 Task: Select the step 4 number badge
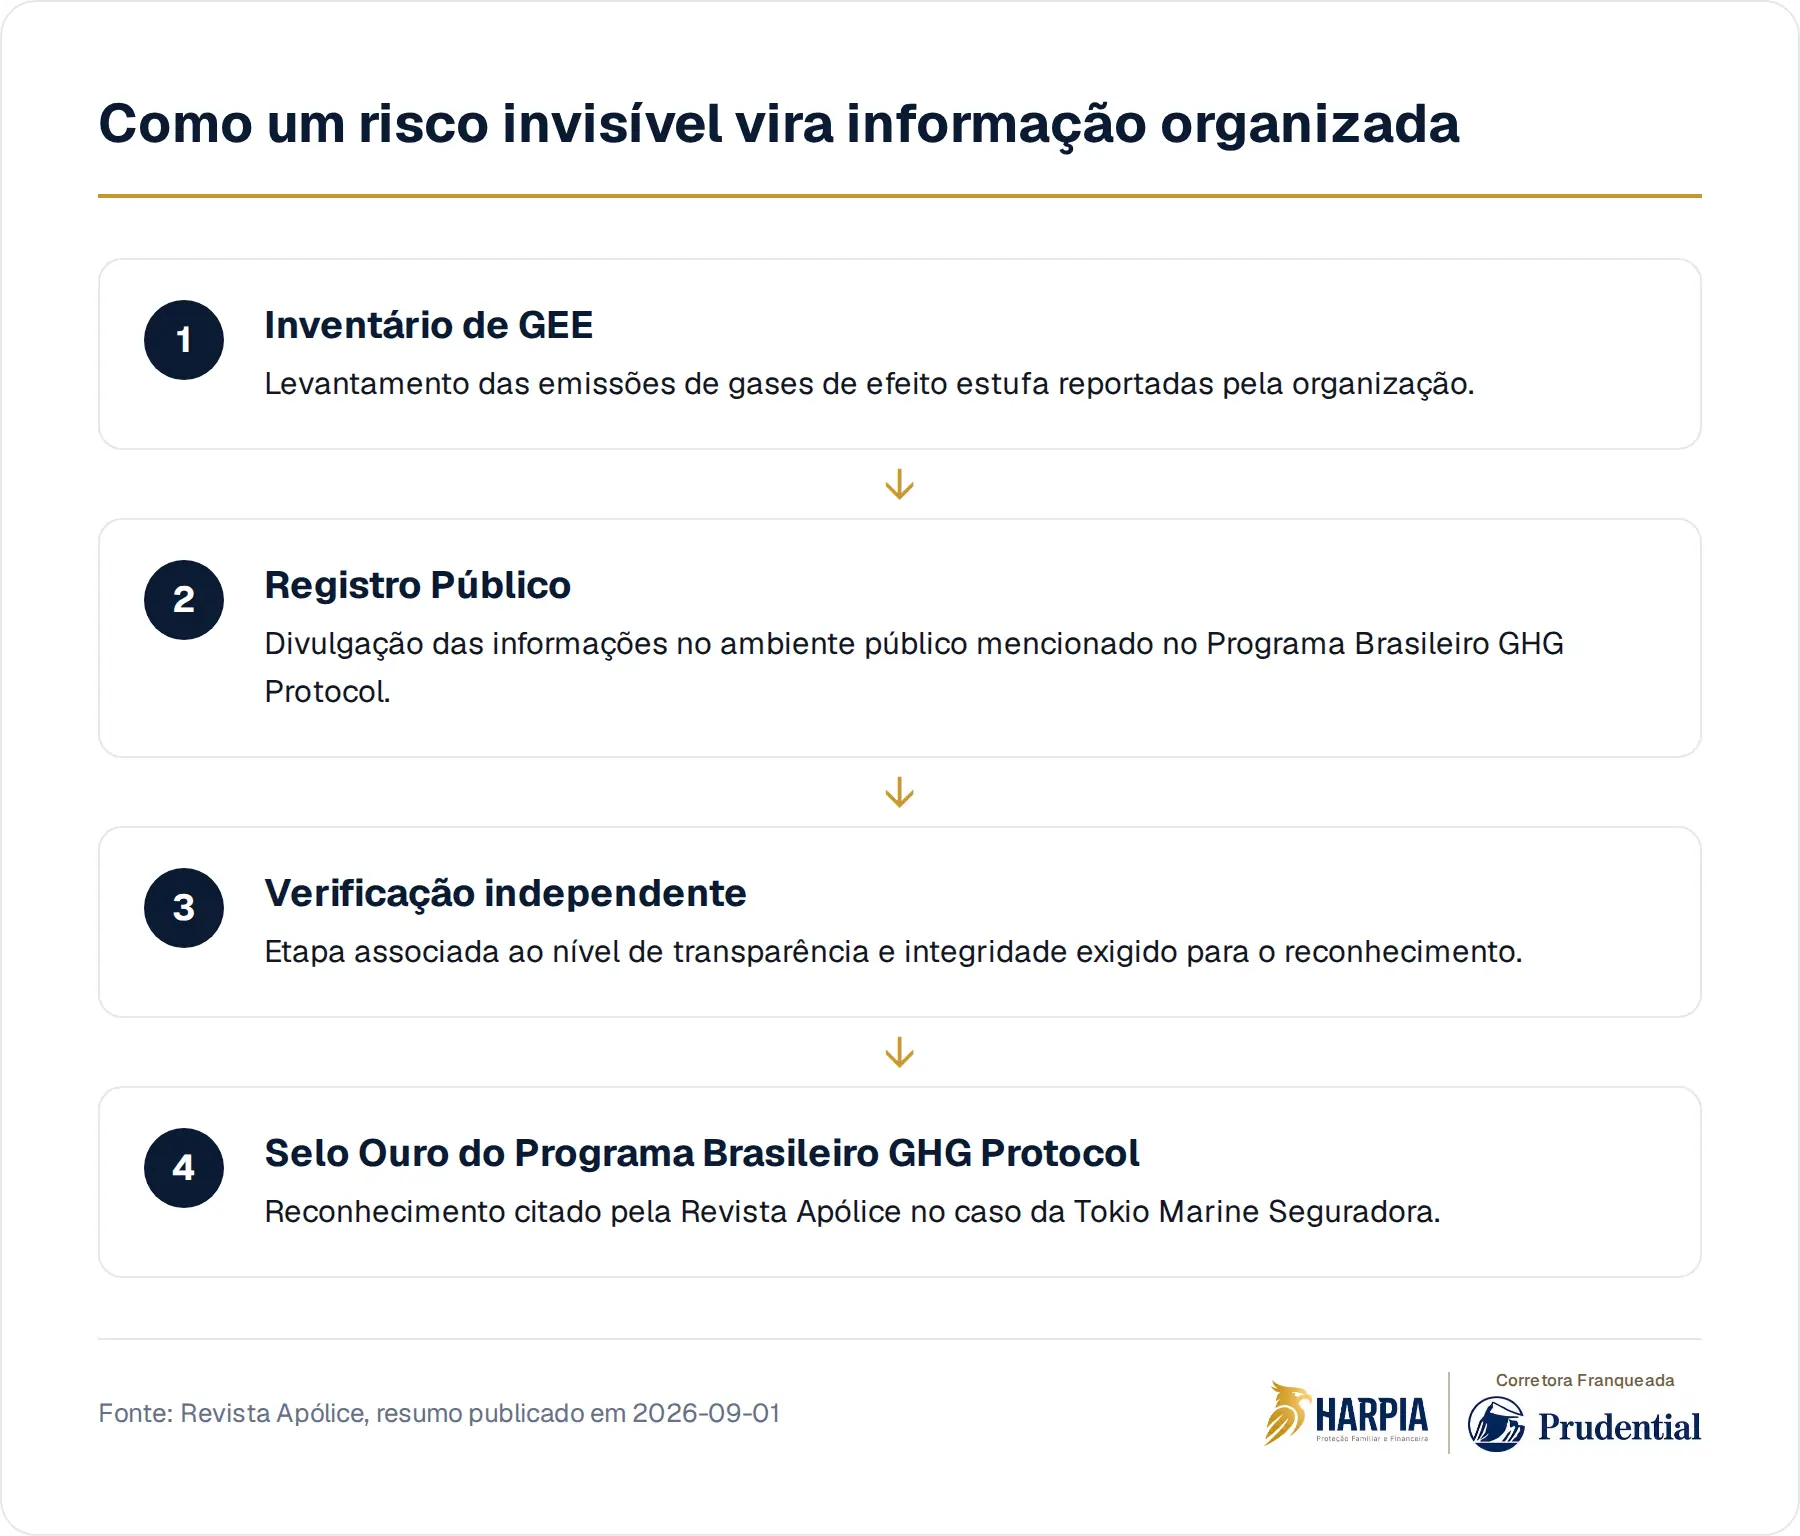(x=184, y=1168)
